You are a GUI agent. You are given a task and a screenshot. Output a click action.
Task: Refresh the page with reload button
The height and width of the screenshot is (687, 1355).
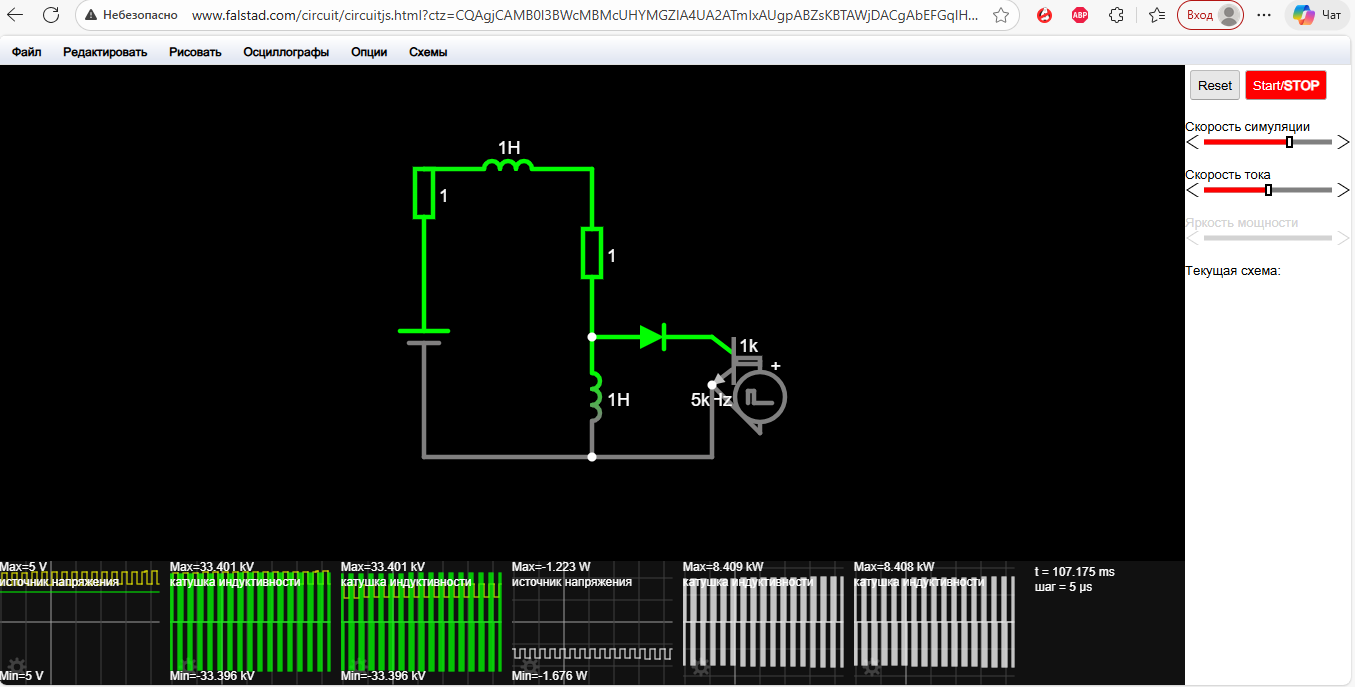51,15
